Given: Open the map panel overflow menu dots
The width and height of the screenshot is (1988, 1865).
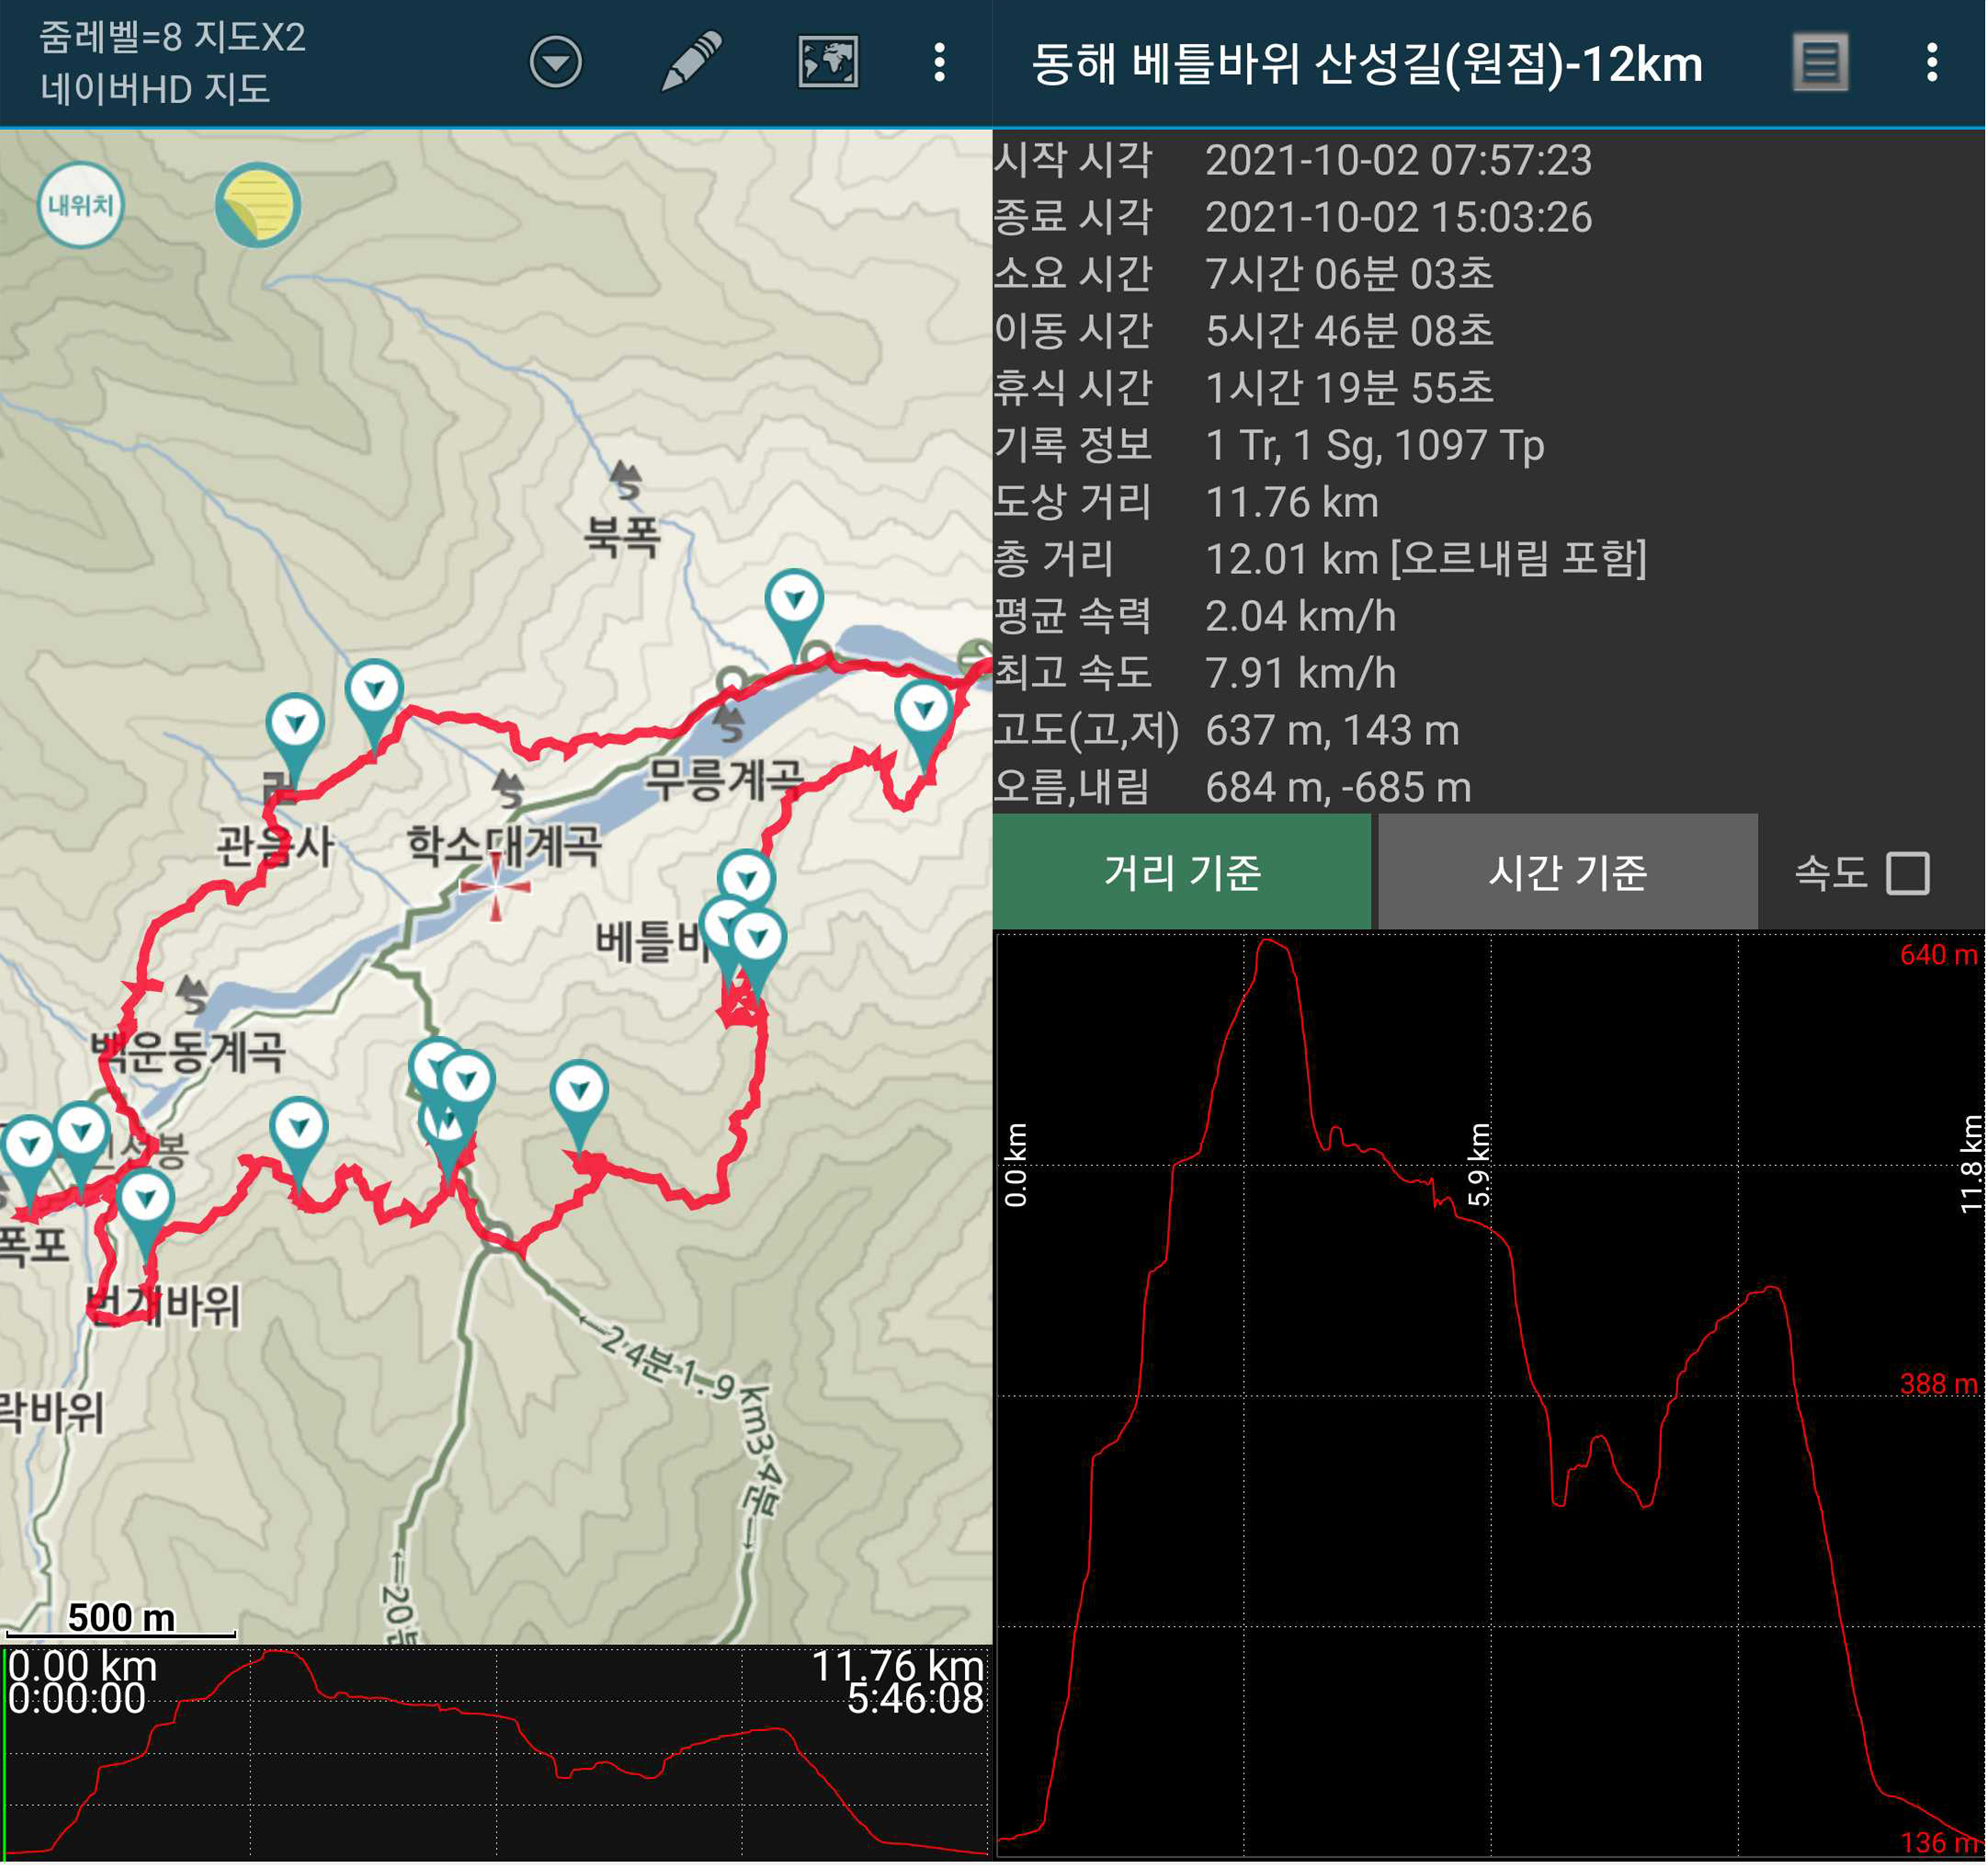Looking at the screenshot, I should (939, 63).
